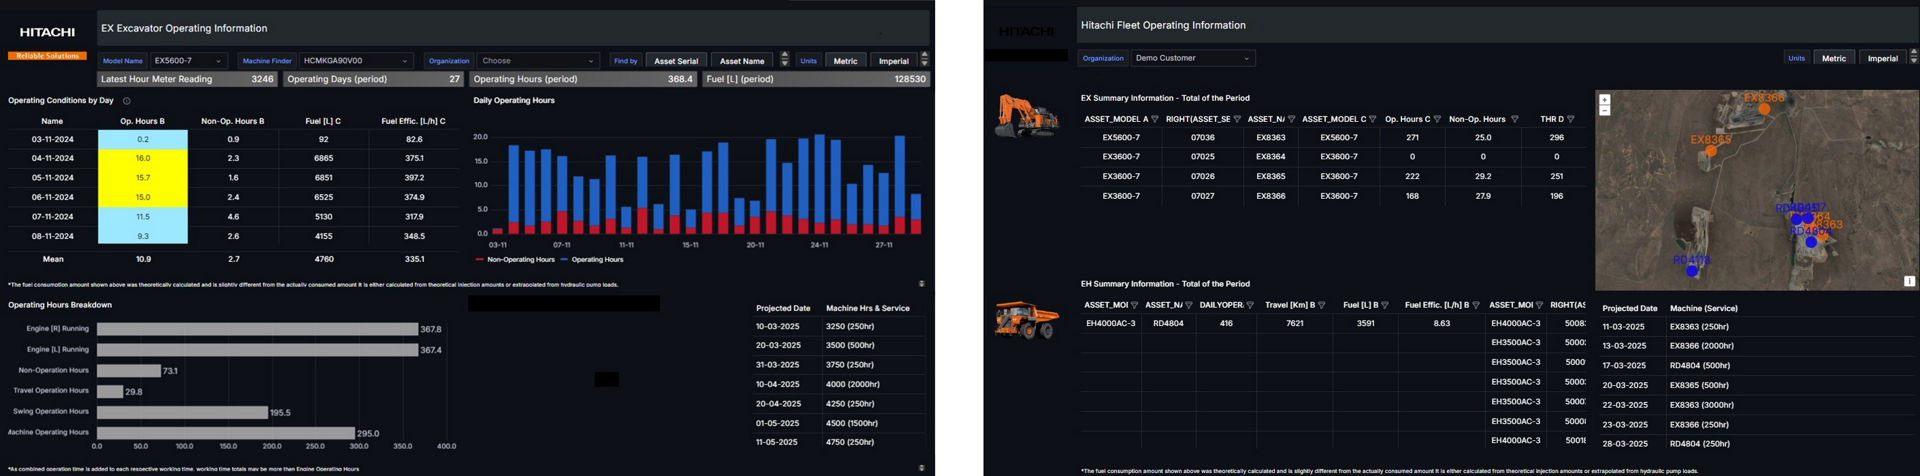Image resolution: width=1920 pixels, height=476 pixels.
Task: Click the light-blue 0.2 Op. Hours cell
Action: click(x=143, y=139)
